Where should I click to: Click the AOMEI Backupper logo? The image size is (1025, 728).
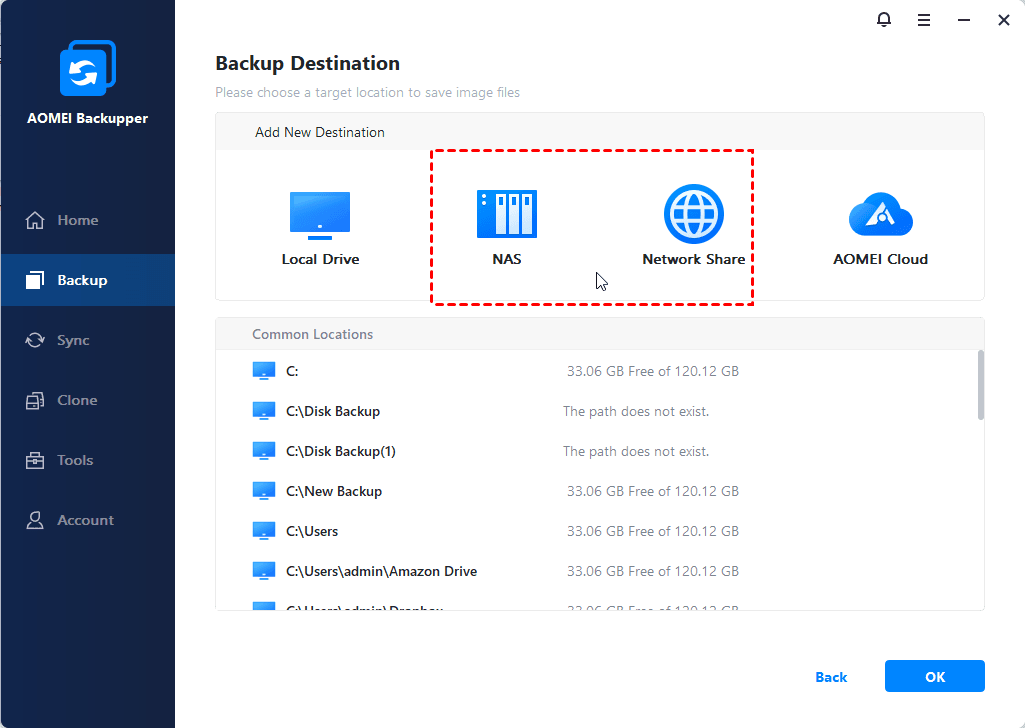pos(87,70)
